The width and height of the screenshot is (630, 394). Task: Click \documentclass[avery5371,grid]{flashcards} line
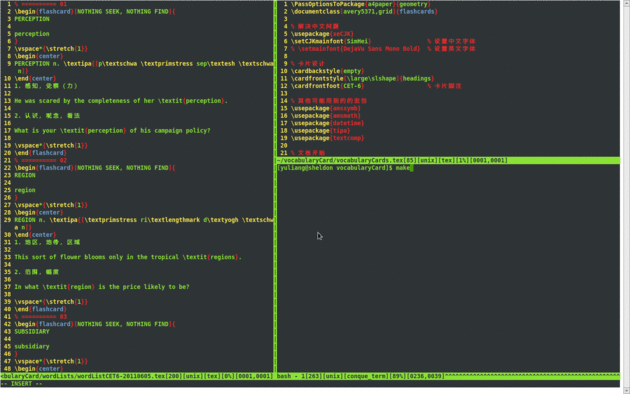364,12
